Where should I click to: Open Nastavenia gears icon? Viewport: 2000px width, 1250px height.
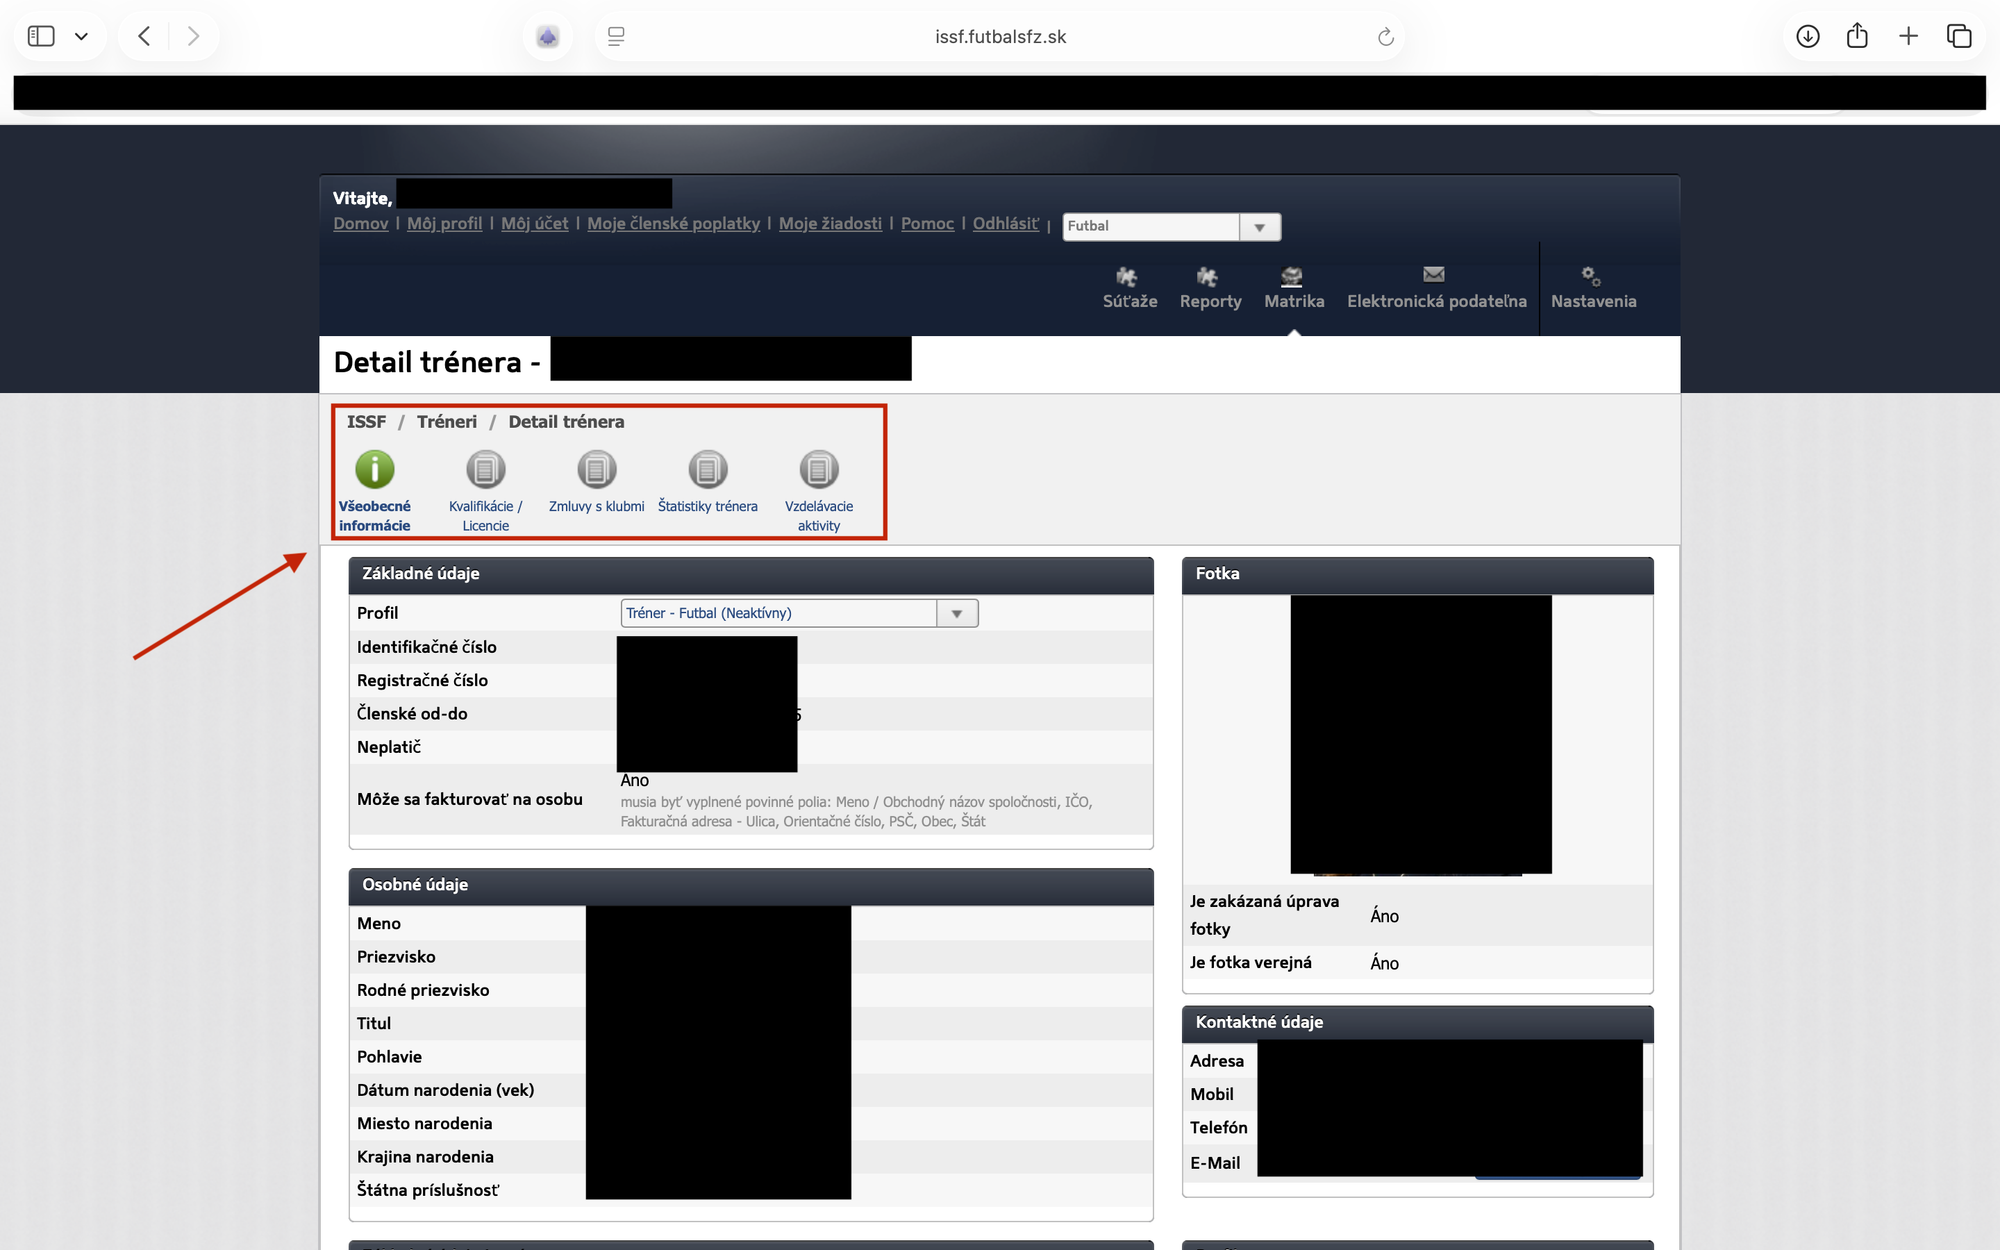tap(1591, 277)
